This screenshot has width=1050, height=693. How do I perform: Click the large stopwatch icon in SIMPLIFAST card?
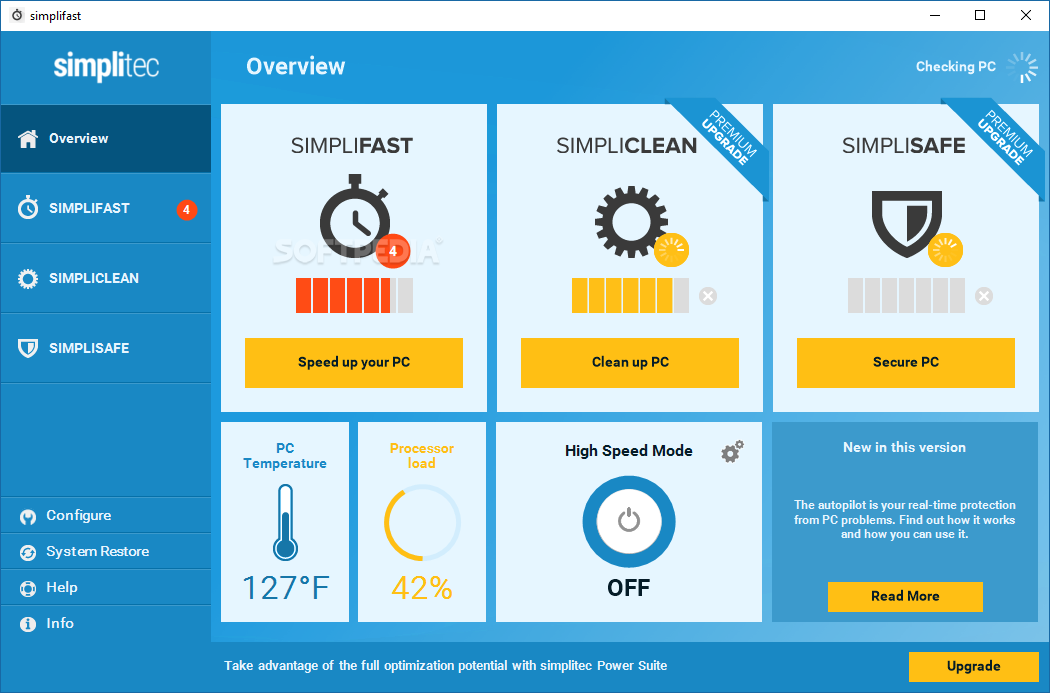[x=354, y=216]
